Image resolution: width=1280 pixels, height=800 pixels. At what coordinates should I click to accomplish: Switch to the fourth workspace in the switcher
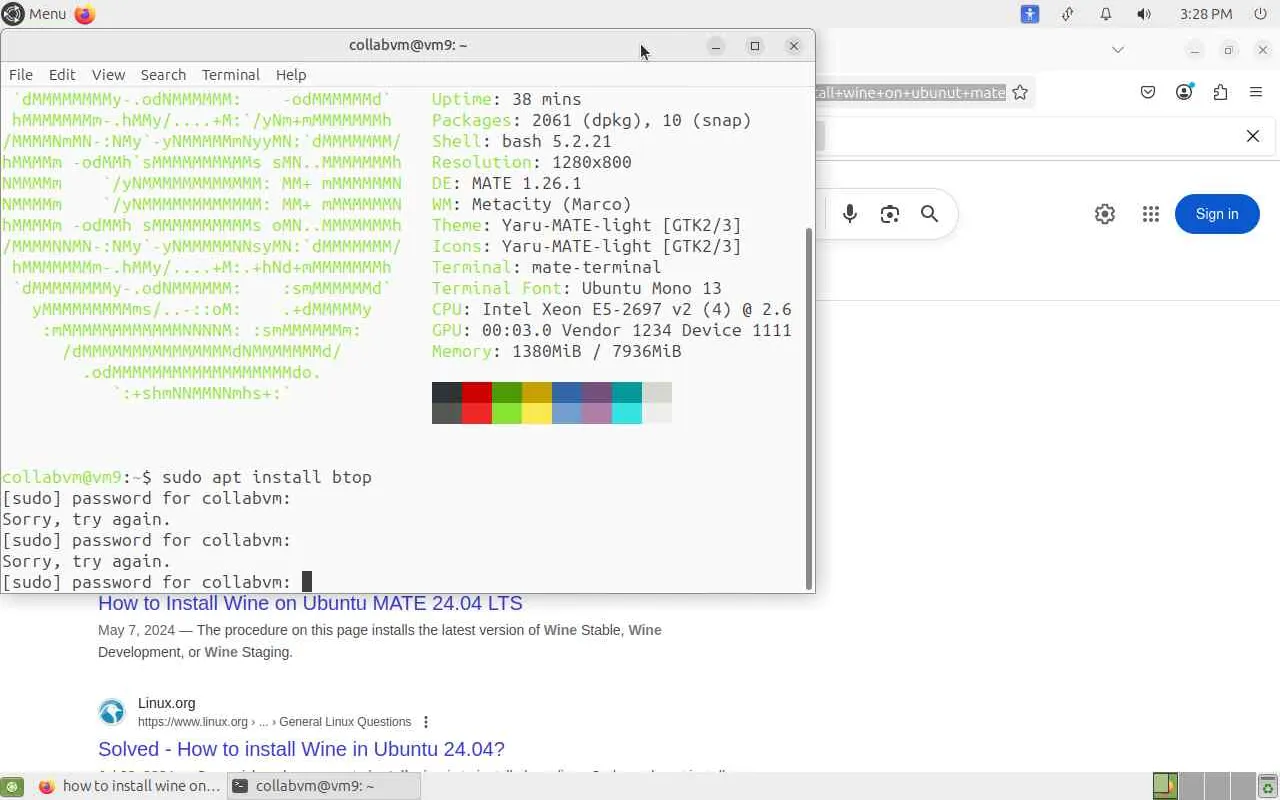pos(1242,786)
